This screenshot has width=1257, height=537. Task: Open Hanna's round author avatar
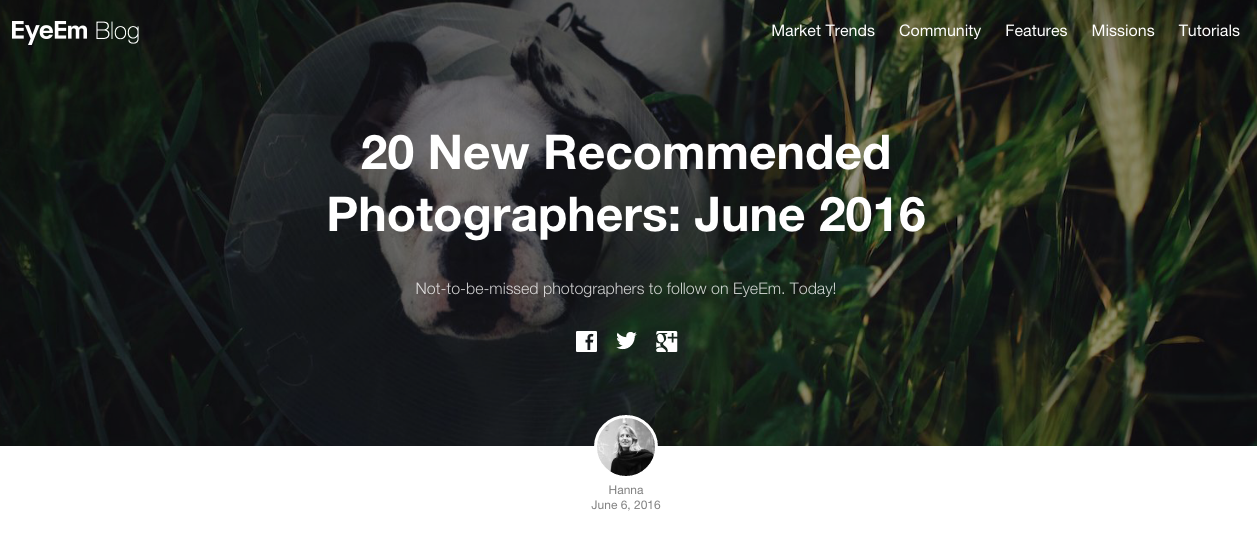click(626, 446)
